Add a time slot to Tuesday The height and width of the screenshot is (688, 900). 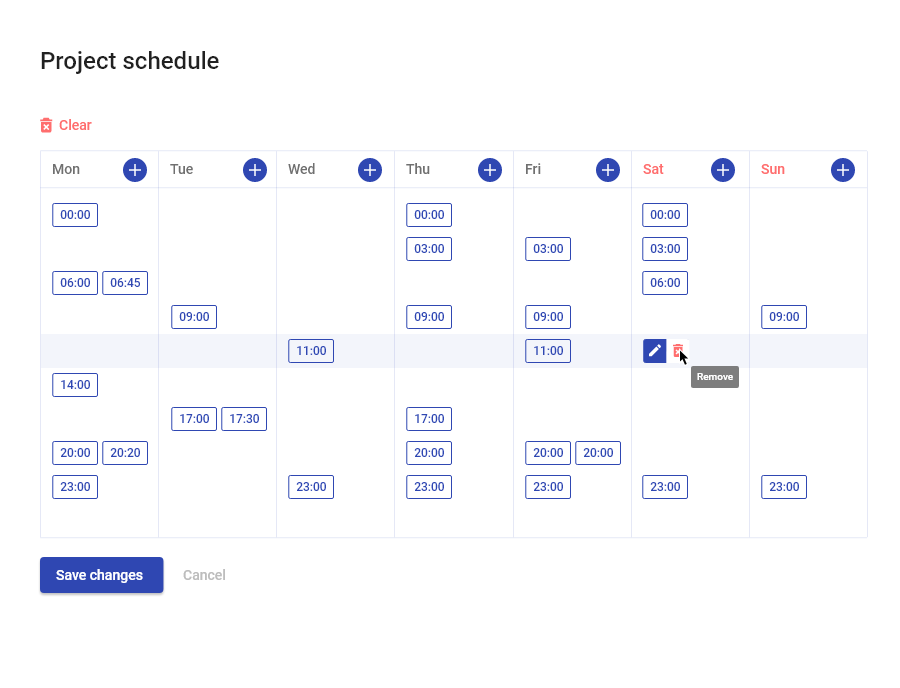point(255,170)
